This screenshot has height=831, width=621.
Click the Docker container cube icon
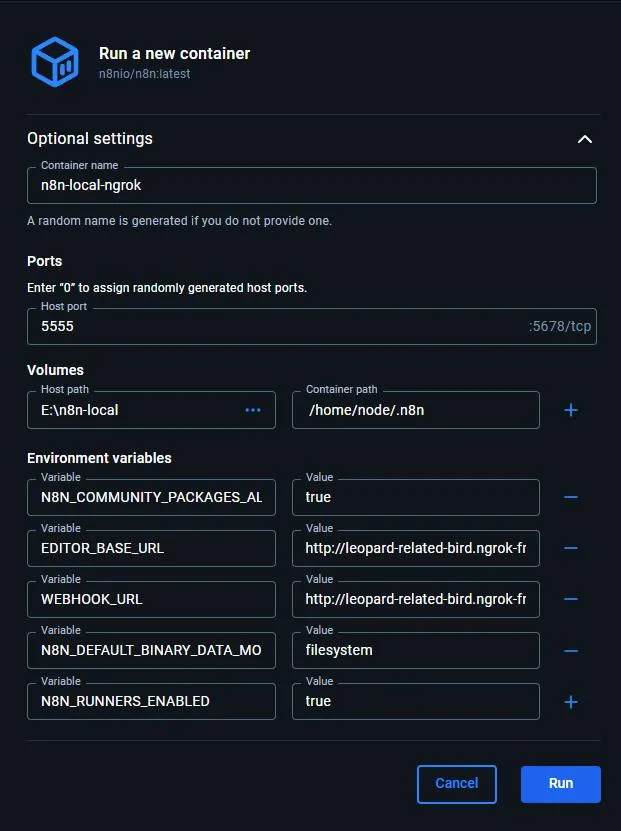click(55, 62)
